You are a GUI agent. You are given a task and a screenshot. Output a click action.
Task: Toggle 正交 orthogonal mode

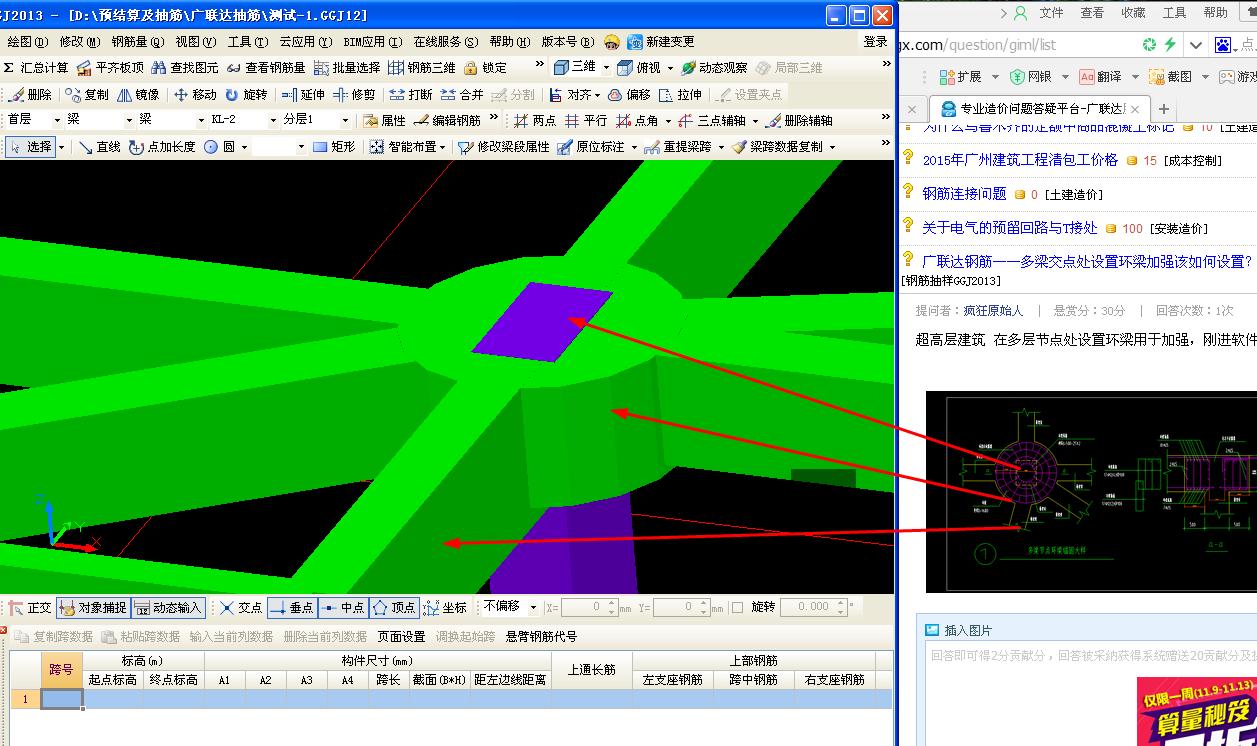30,607
